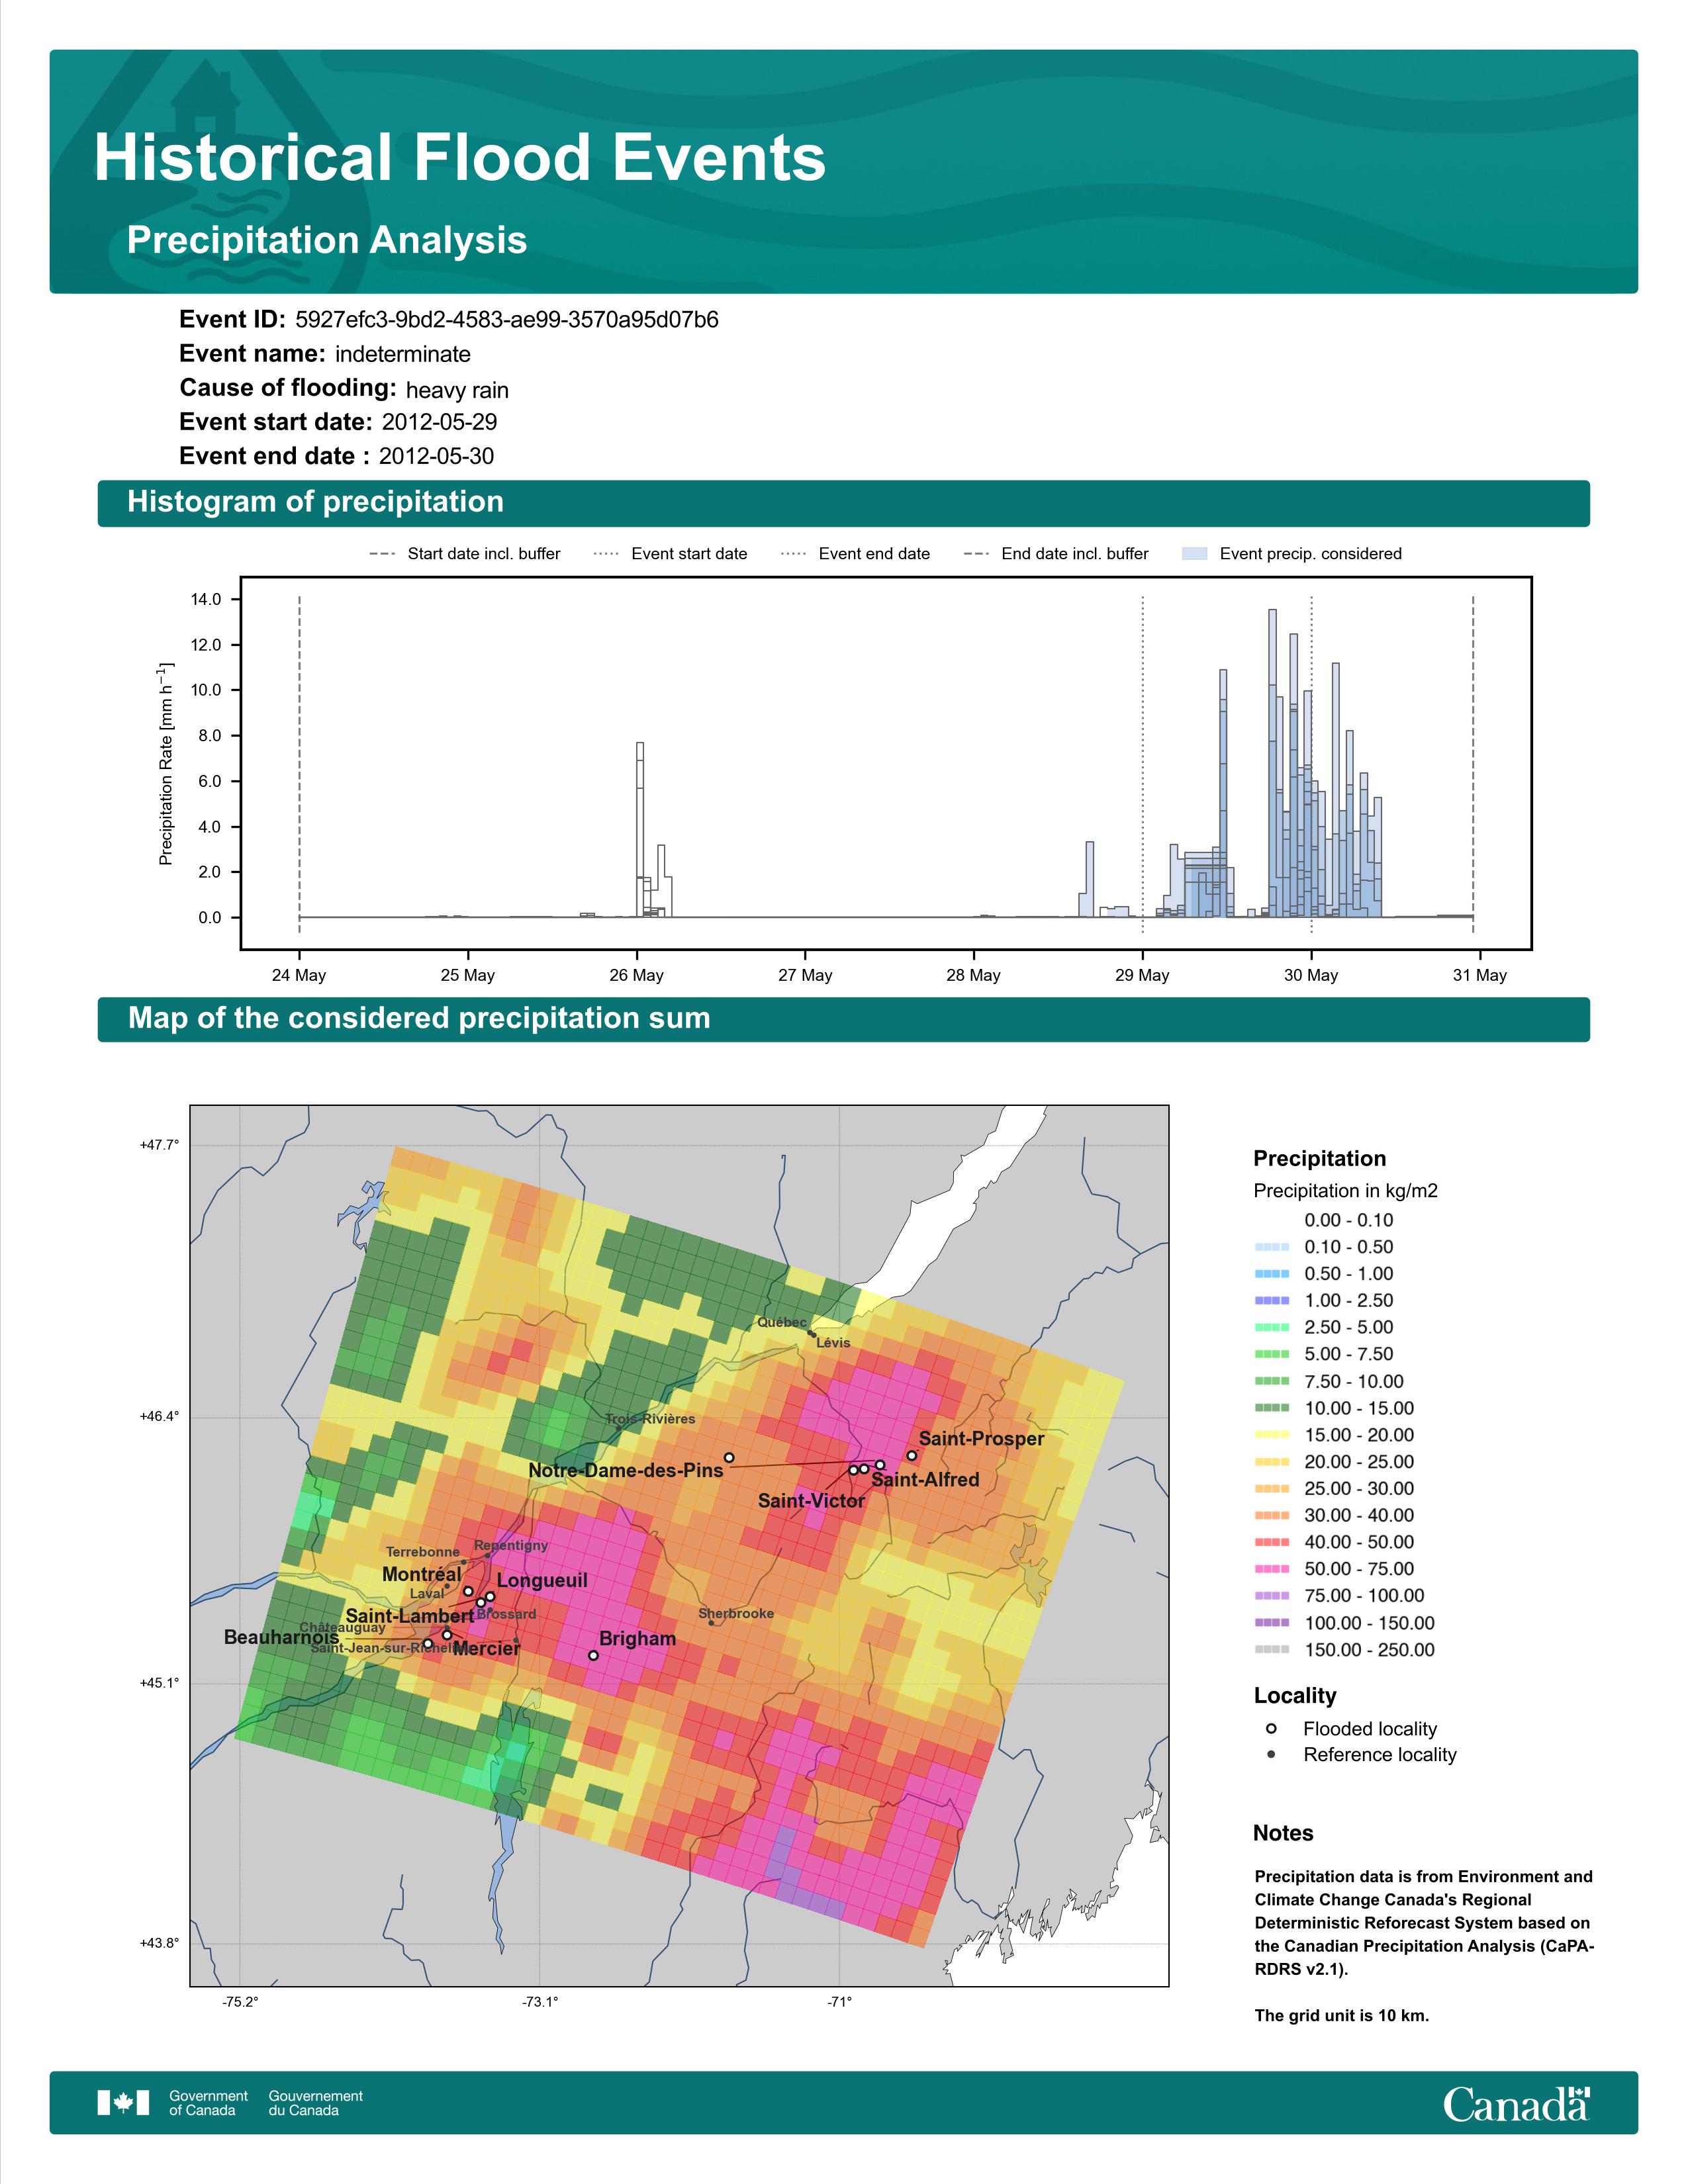This screenshot has width=1688, height=2184.
Task: Click the Québec map label
Action: pyautogui.click(x=781, y=1322)
